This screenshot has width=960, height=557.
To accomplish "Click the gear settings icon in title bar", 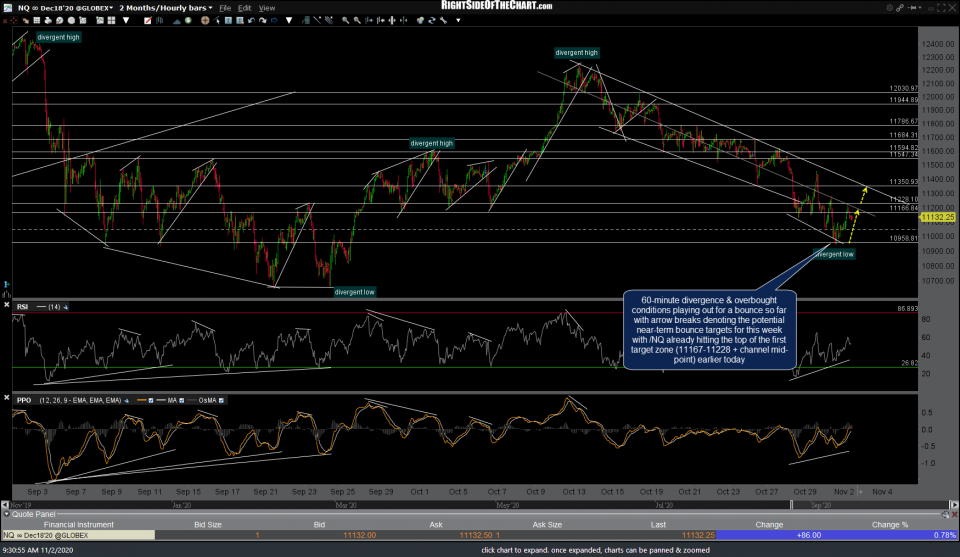I will 890,8.
